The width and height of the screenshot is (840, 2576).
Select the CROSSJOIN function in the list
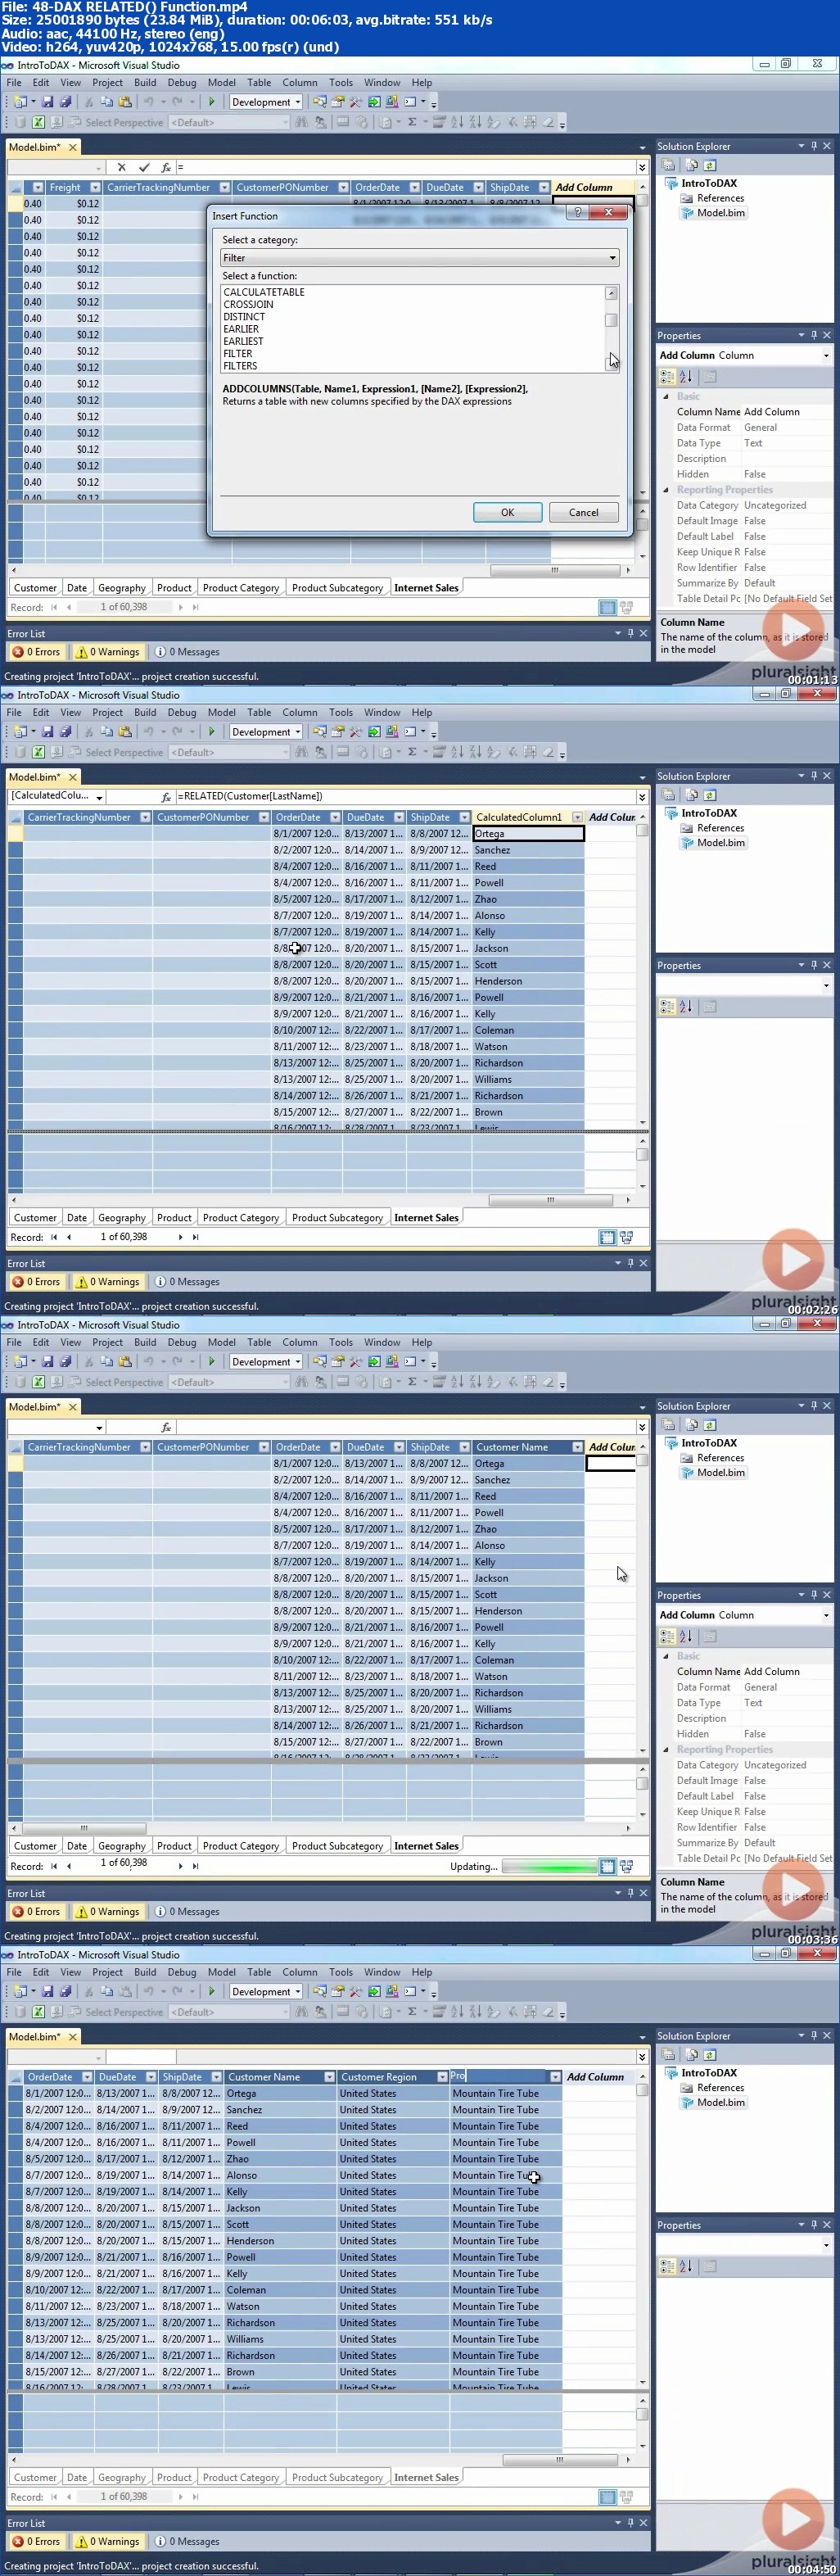click(248, 304)
